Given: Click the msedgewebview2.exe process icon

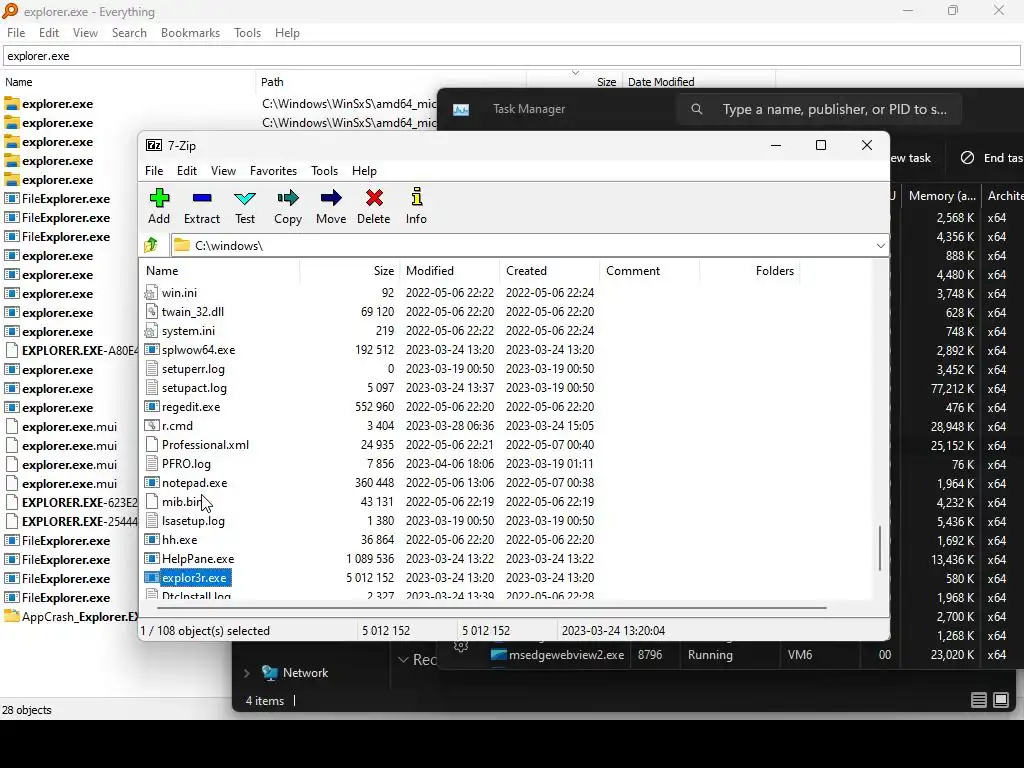Looking at the screenshot, I should pyautogui.click(x=499, y=654).
